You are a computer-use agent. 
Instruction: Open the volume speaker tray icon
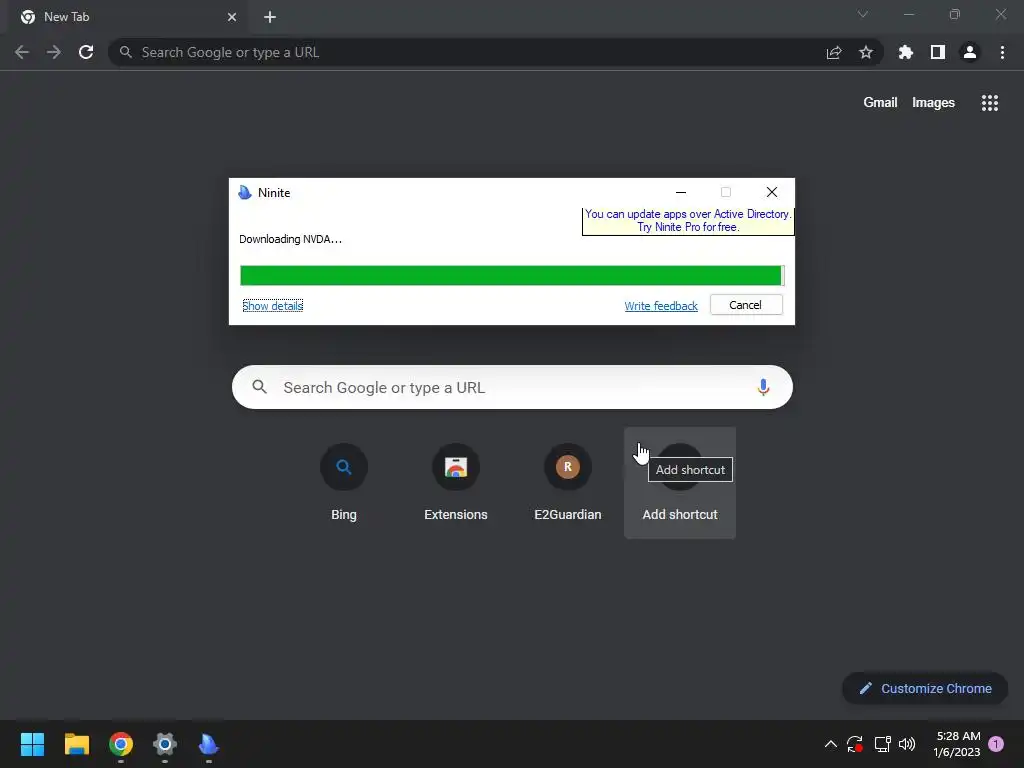point(907,744)
